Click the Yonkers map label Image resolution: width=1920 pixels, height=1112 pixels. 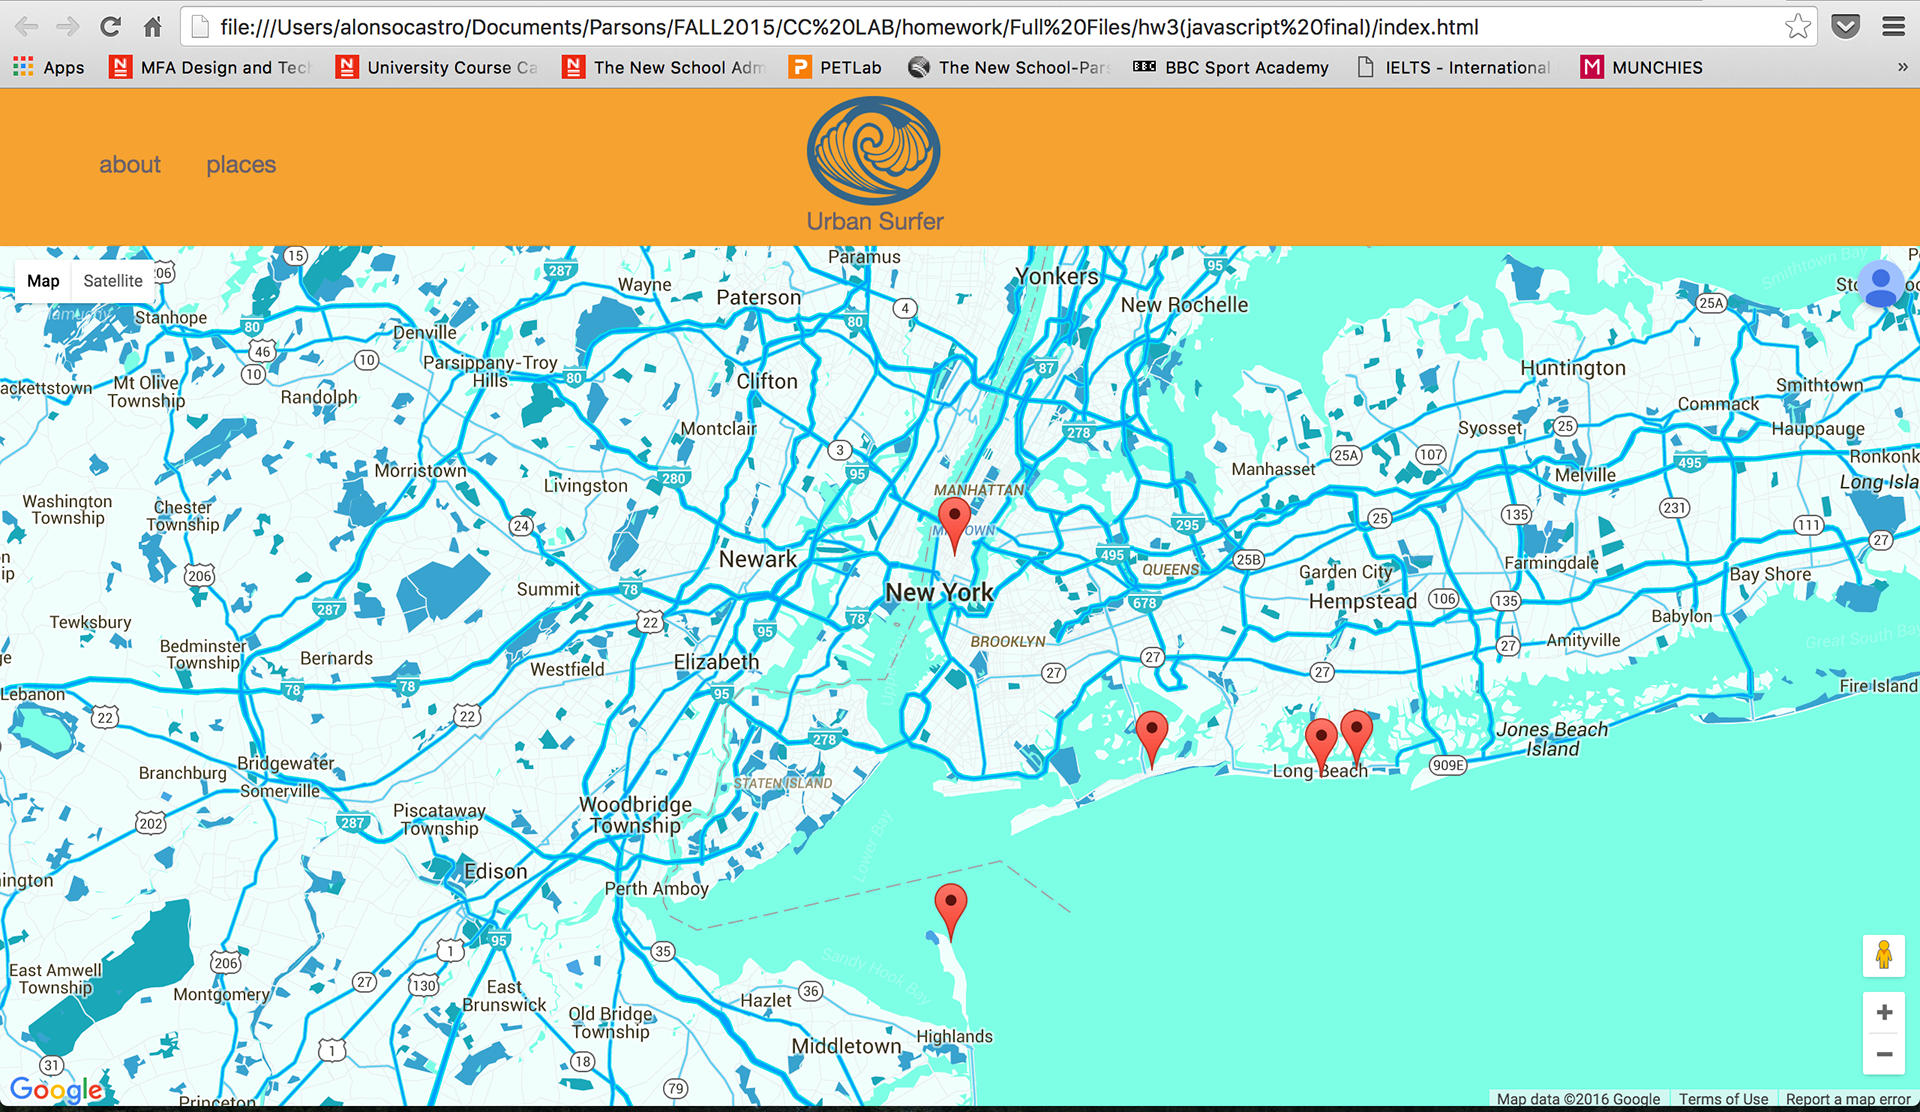click(1057, 276)
